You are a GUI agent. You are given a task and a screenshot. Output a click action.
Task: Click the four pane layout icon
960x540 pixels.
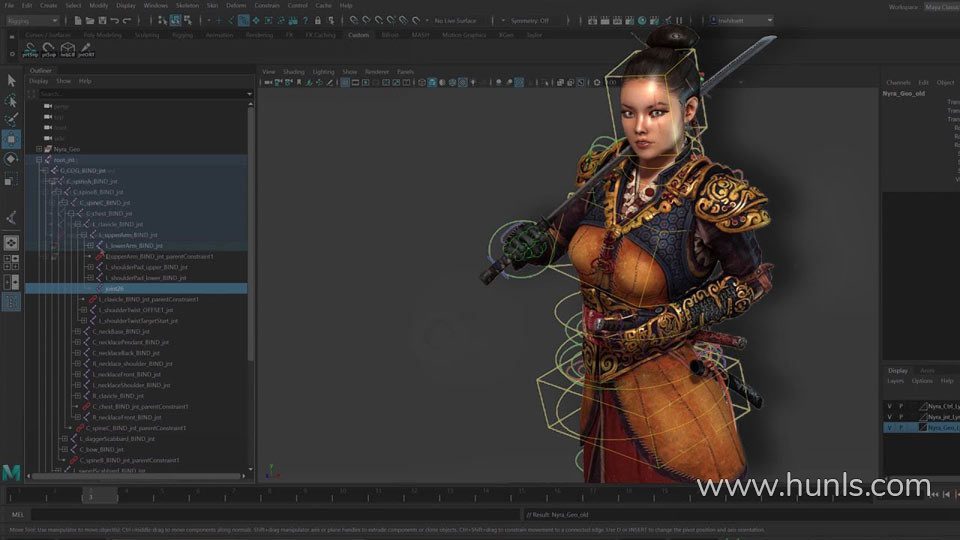11,263
